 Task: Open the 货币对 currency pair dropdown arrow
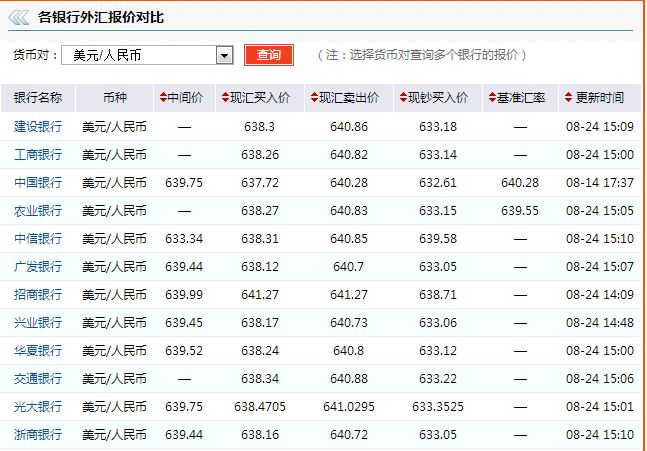(224, 55)
